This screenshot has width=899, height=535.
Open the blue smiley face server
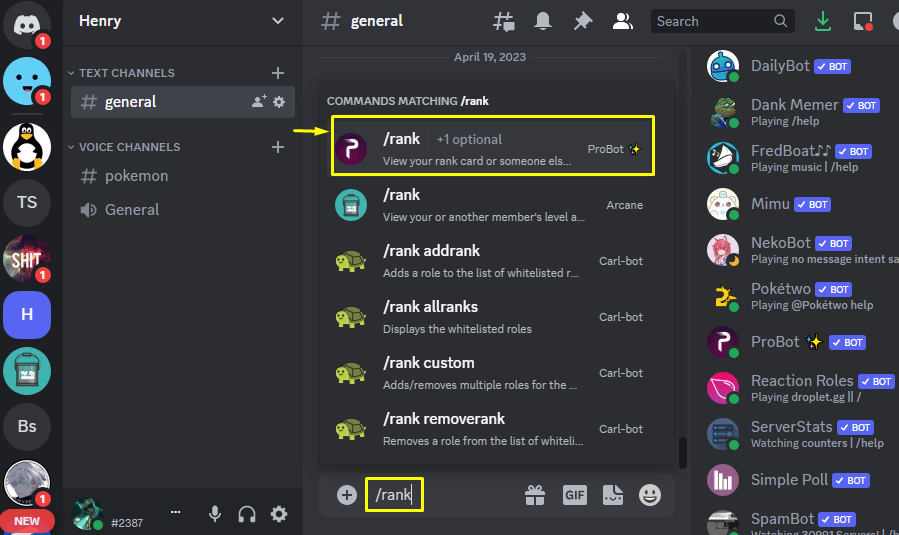tap(26, 81)
